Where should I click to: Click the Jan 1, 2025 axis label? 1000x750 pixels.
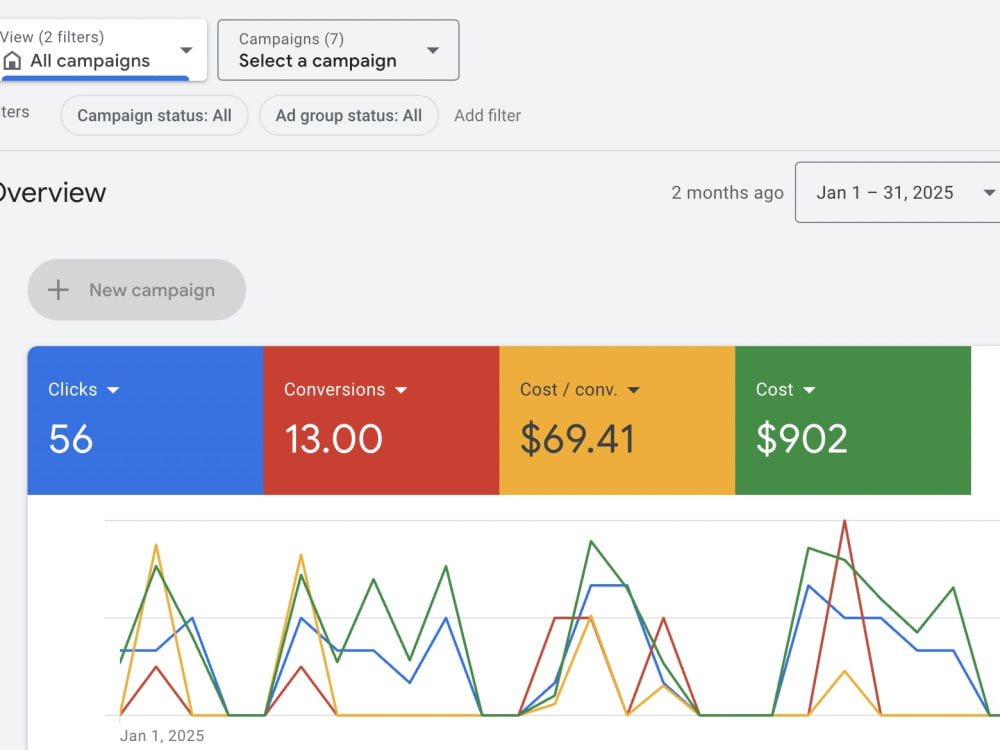(x=162, y=736)
